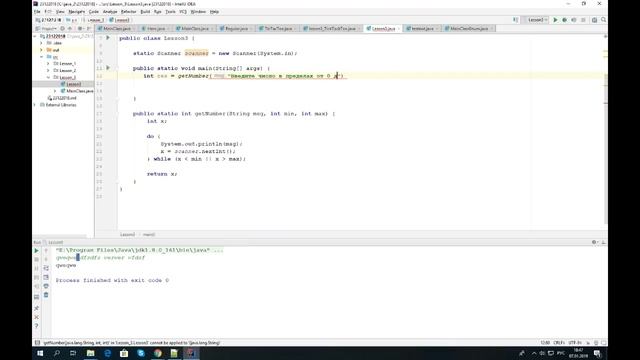Click the yellow warning marker on the error stripe
The height and width of the screenshot is (360, 640).
(605, 52)
